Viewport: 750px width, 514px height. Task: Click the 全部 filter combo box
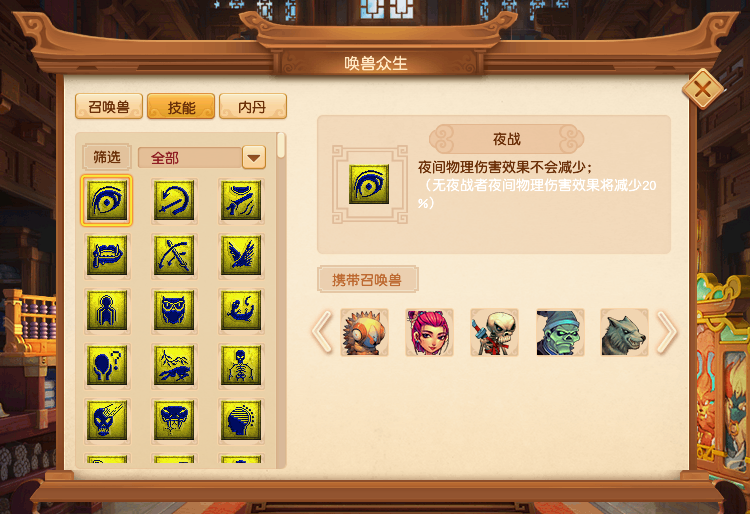[x=201, y=157]
